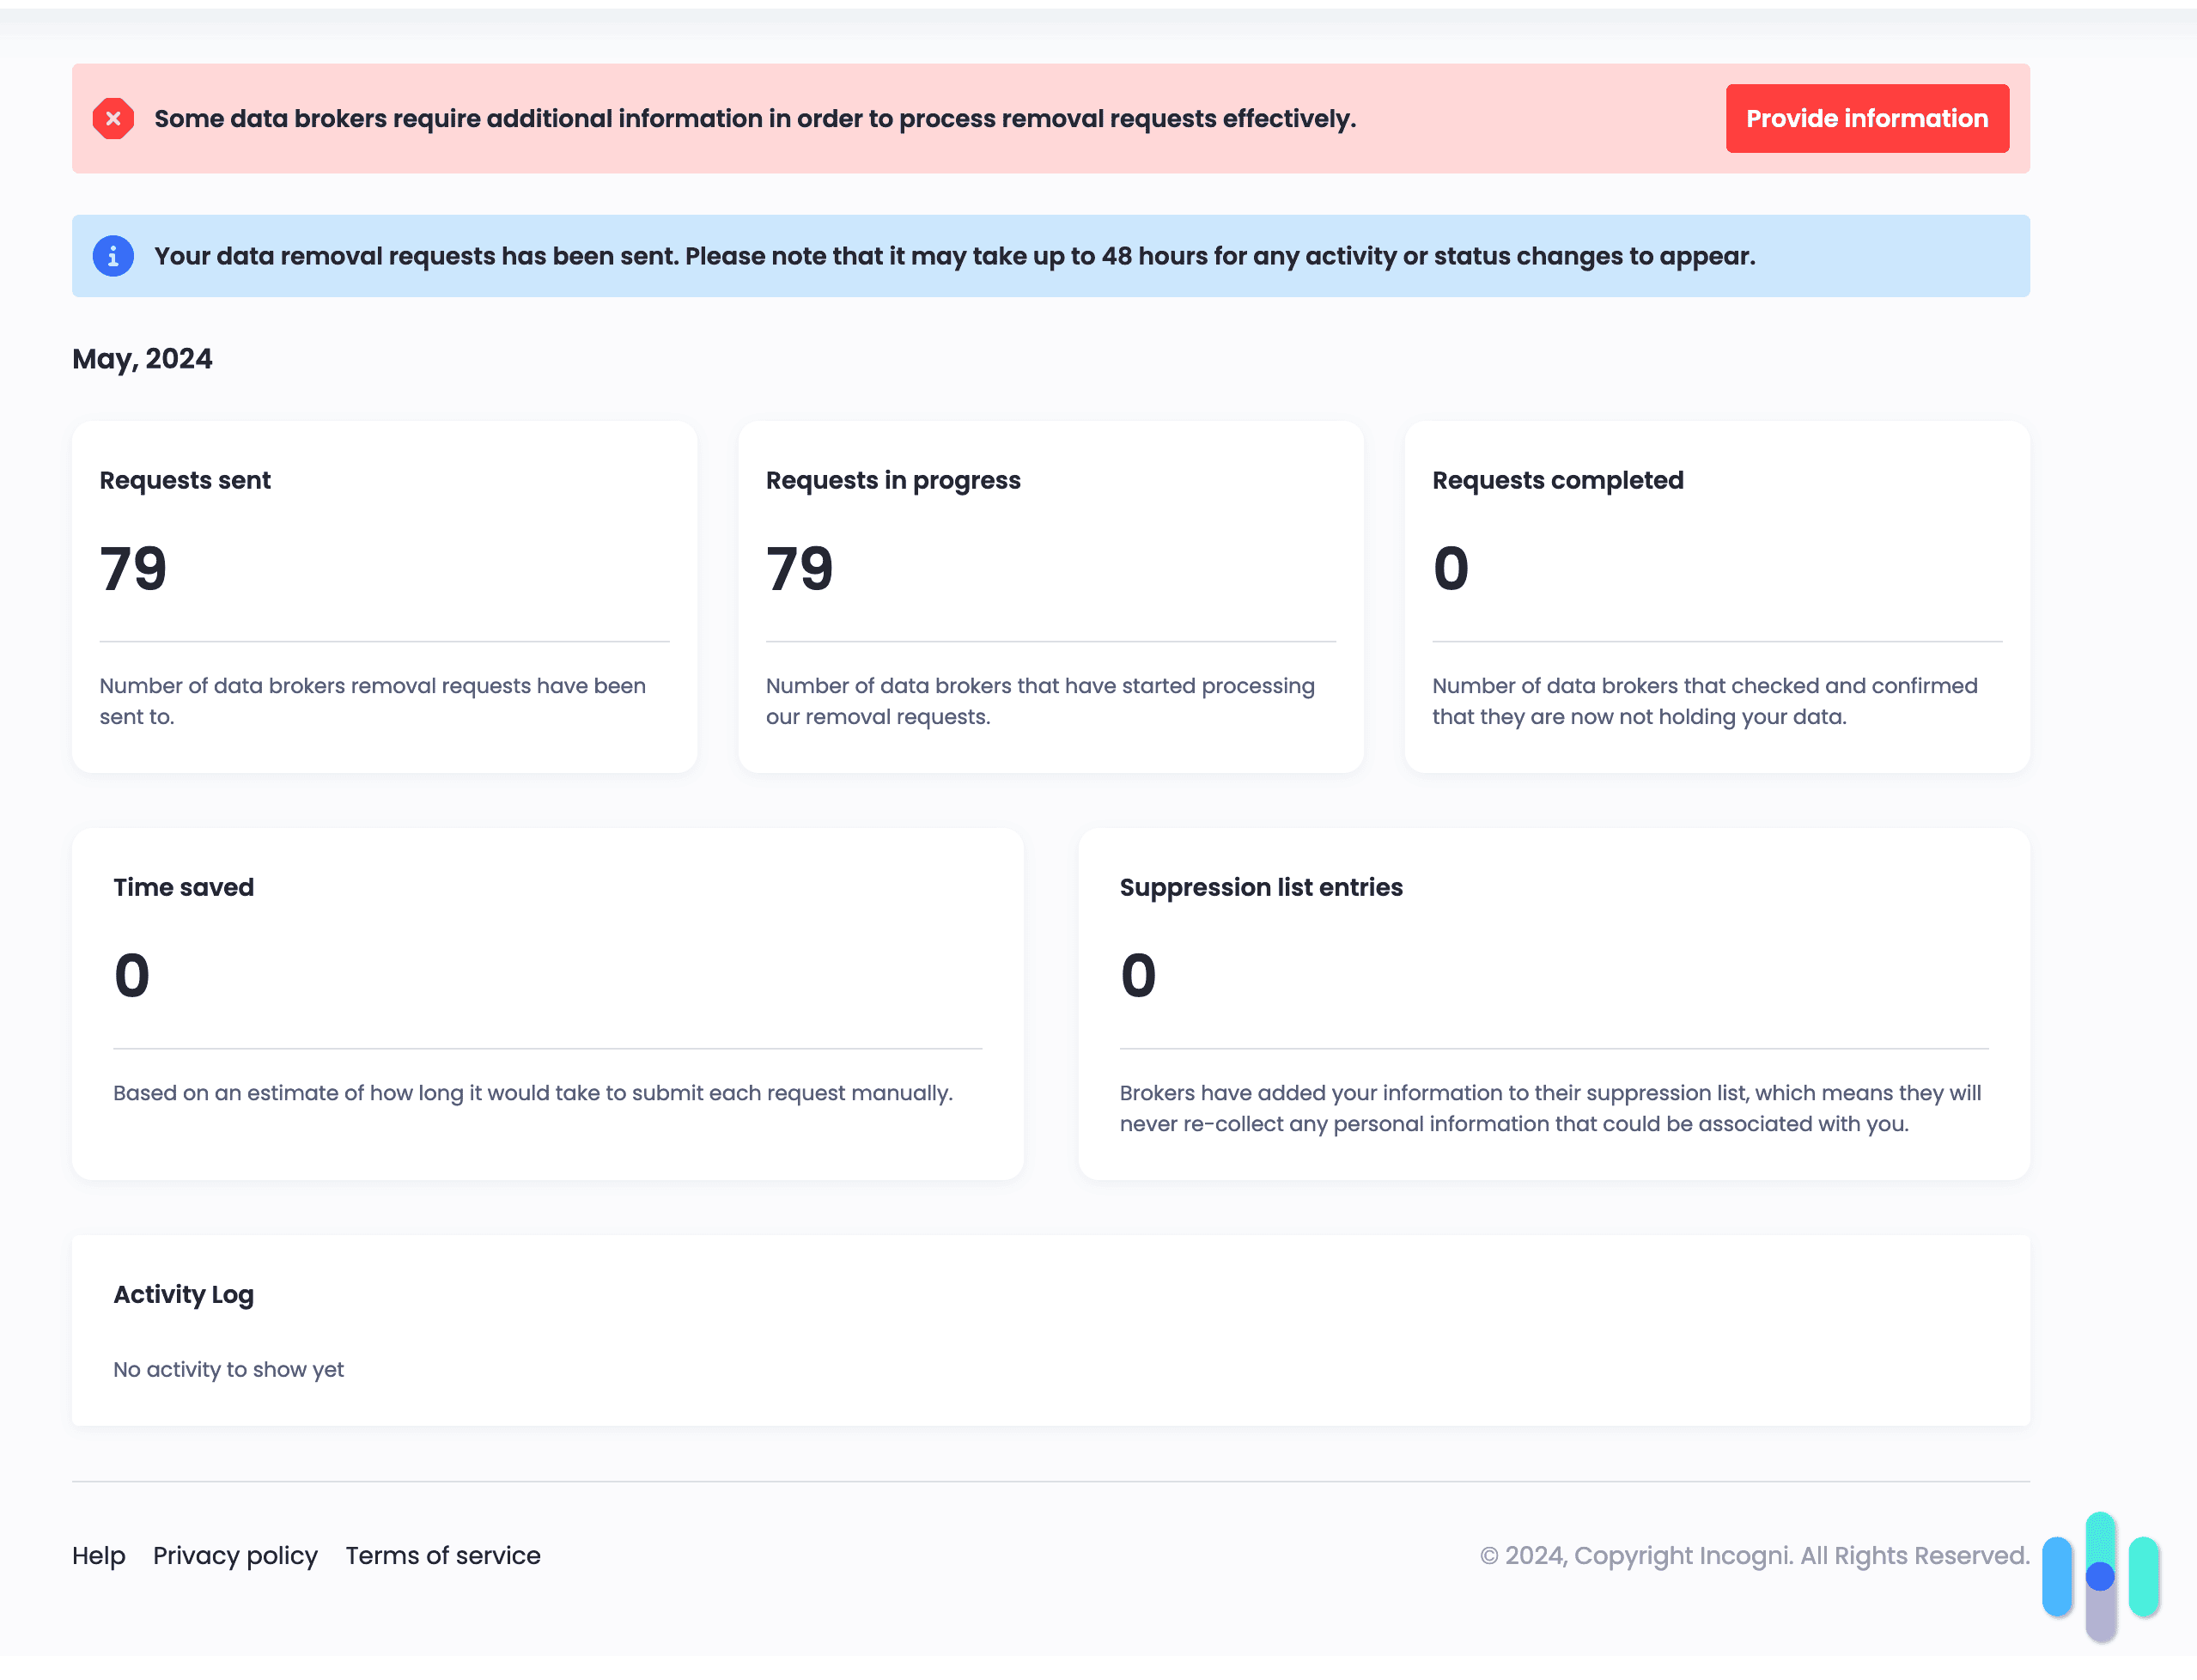This screenshot has width=2197, height=1680.
Task: Select the Activity Log section header
Action: (183, 1294)
